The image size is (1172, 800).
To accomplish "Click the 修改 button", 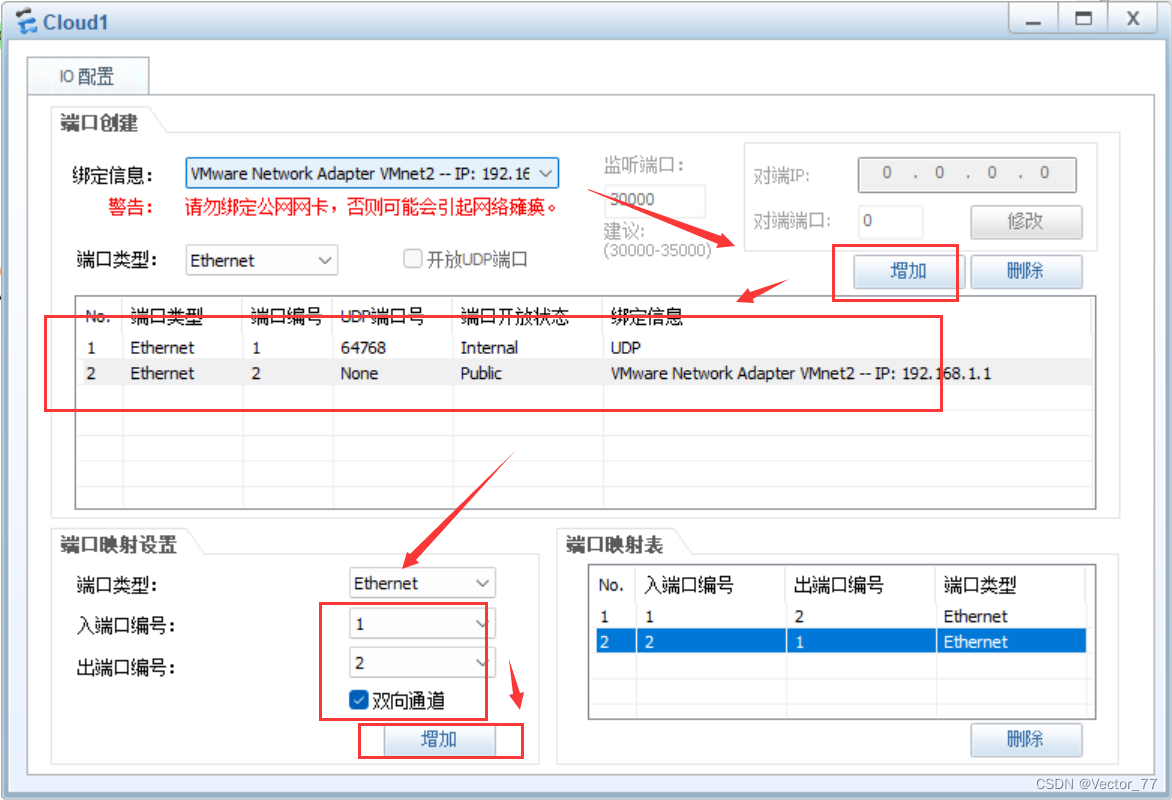I will (1026, 221).
